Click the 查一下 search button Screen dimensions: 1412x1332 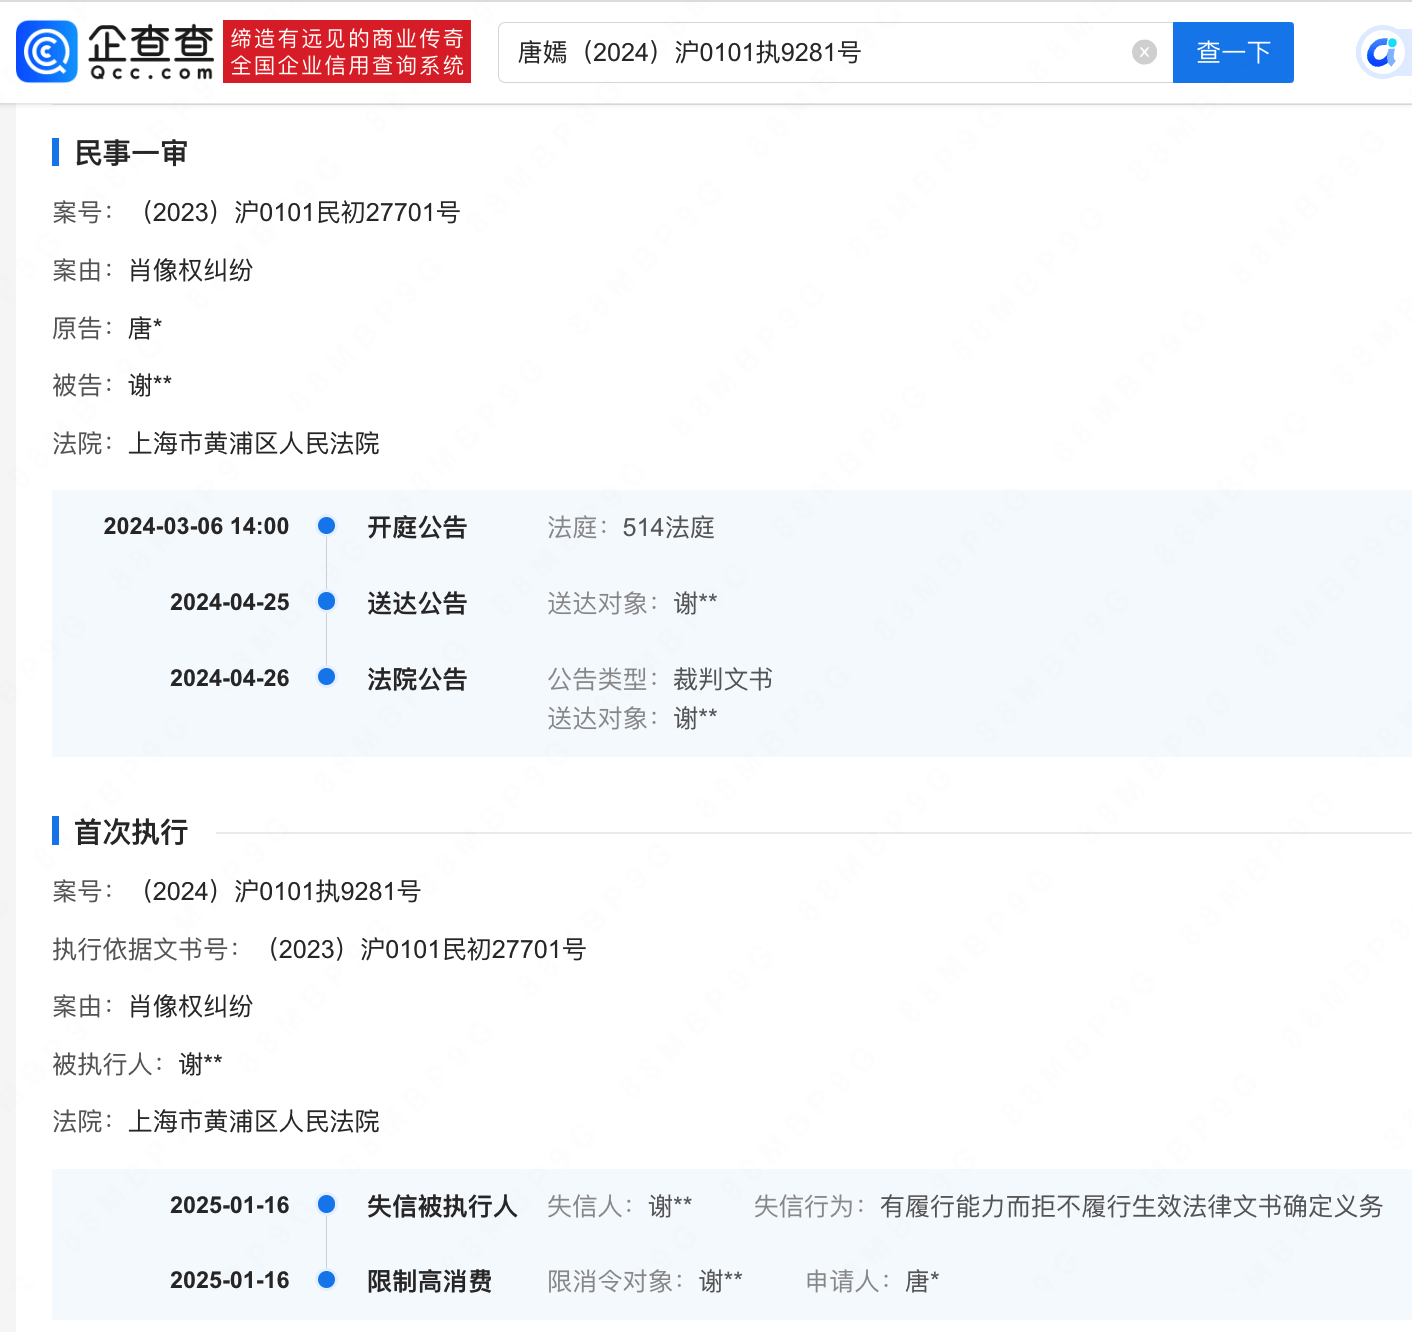[1233, 52]
